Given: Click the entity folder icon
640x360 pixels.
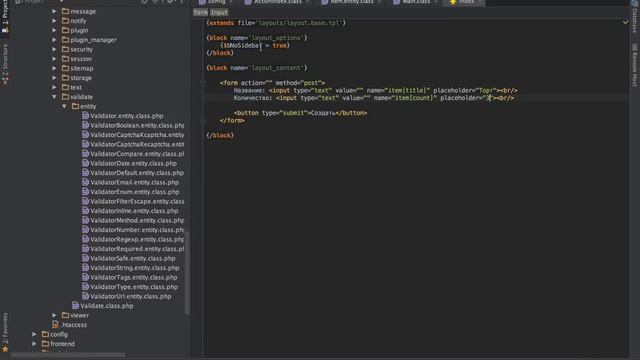Looking at the screenshot, I should (76, 106).
